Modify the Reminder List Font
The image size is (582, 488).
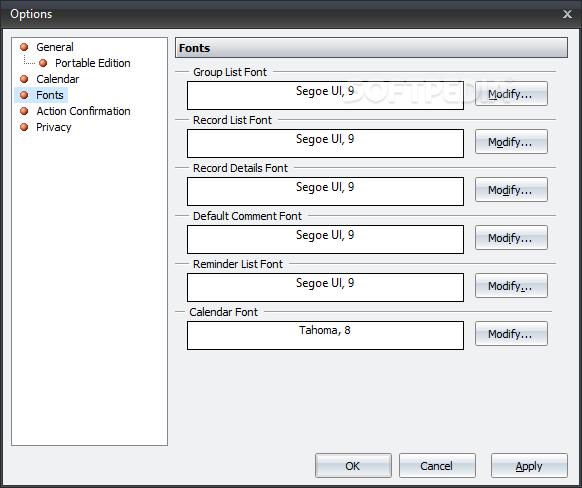(511, 286)
